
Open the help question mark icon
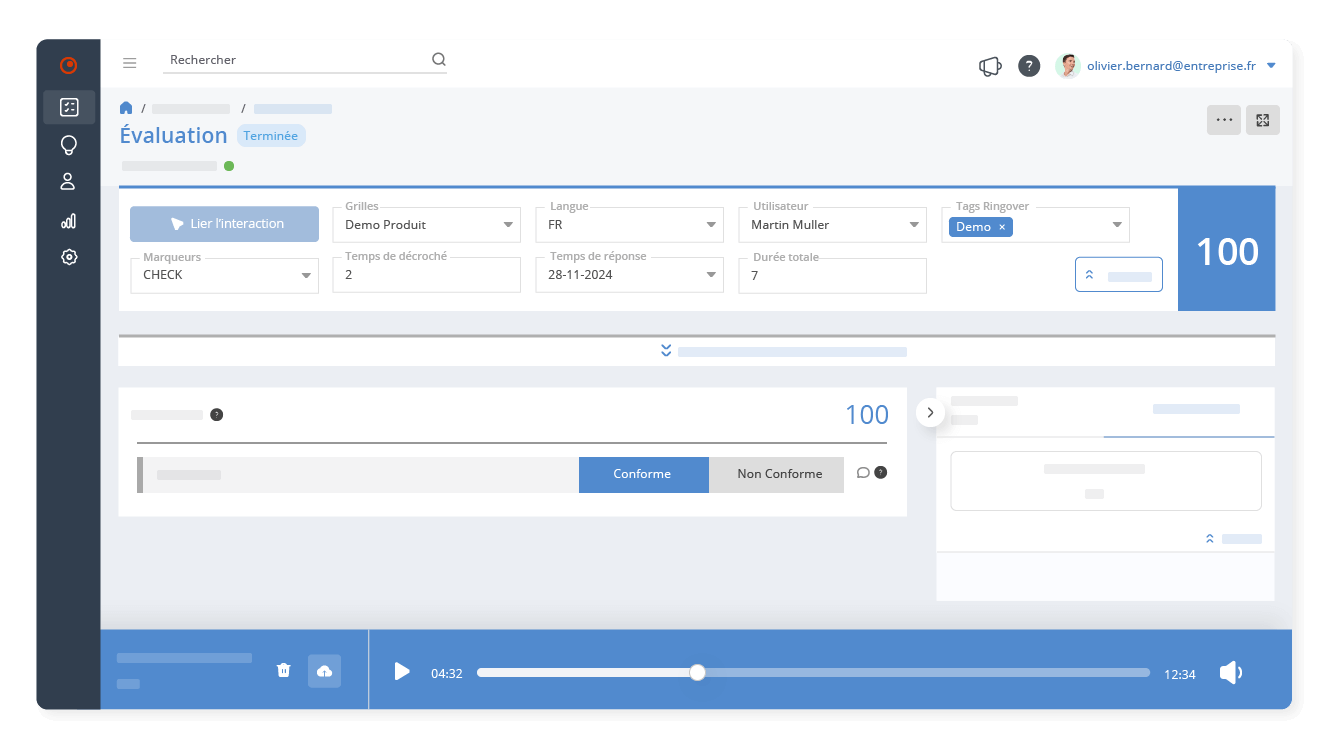click(x=1029, y=66)
